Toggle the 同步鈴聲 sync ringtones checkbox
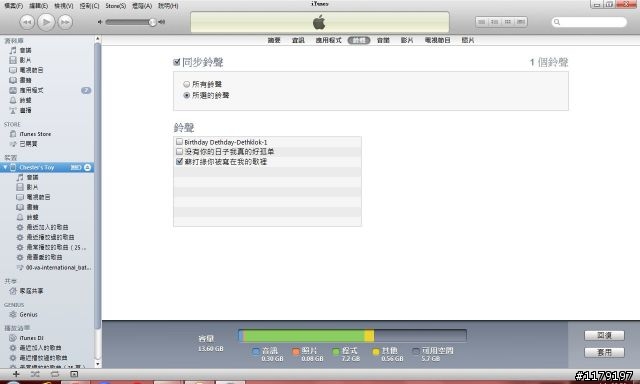640x384 pixels. click(x=177, y=62)
